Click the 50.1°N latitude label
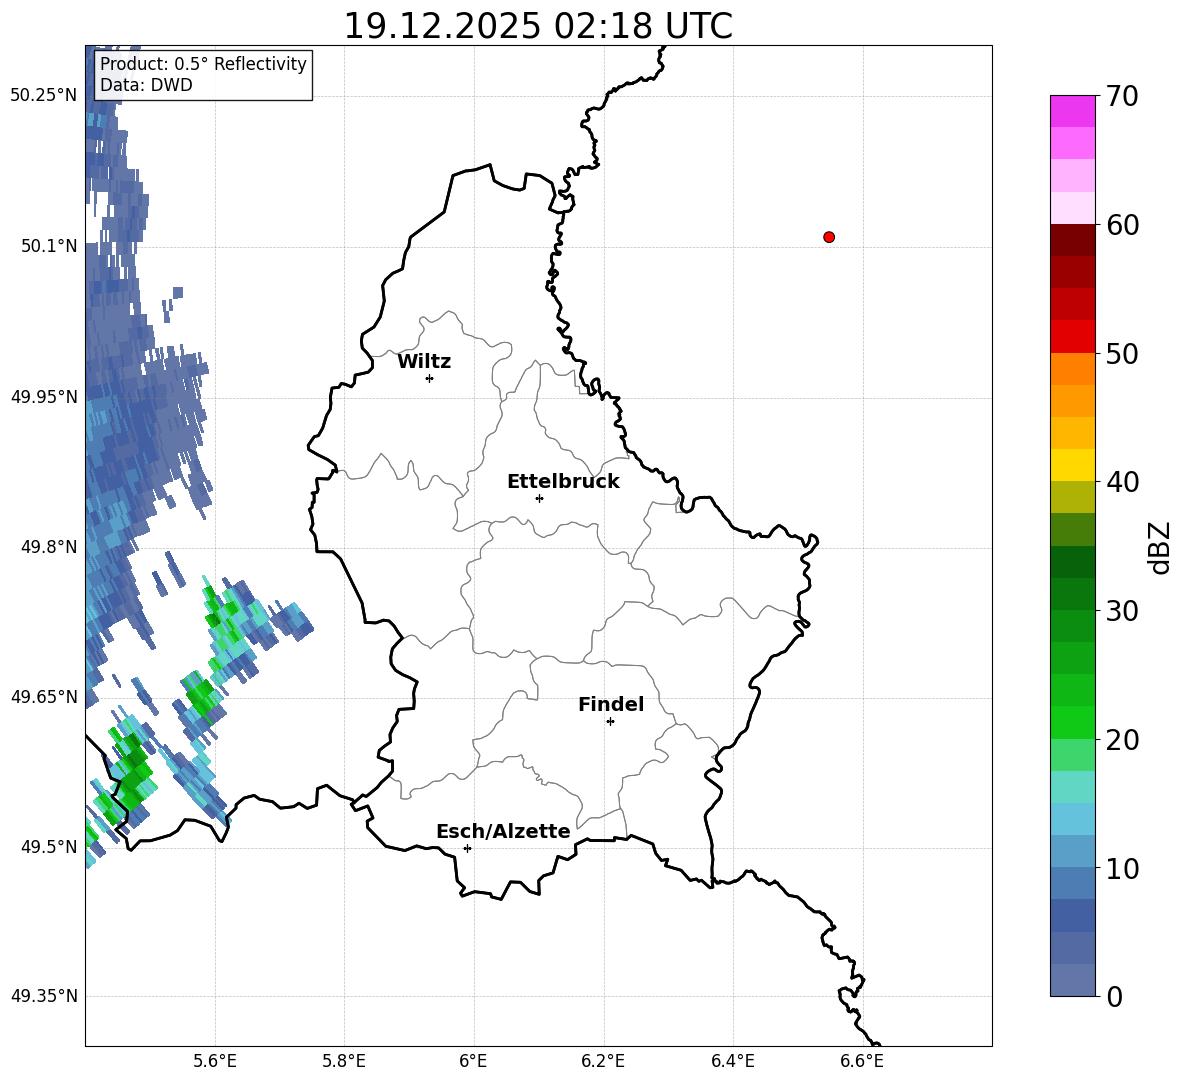Viewport: 1184px width, 1081px height. (x=49, y=246)
